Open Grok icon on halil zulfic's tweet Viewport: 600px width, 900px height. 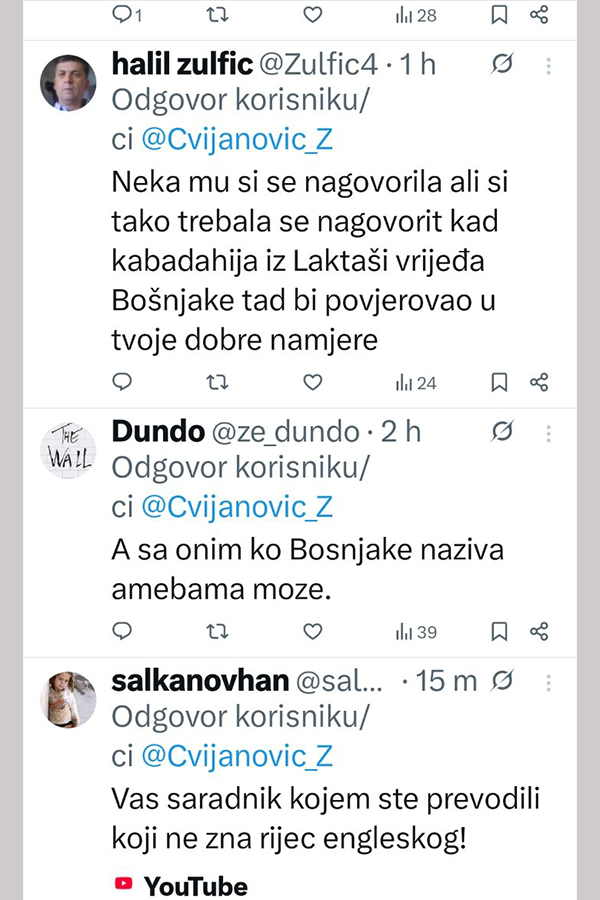tap(503, 65)
